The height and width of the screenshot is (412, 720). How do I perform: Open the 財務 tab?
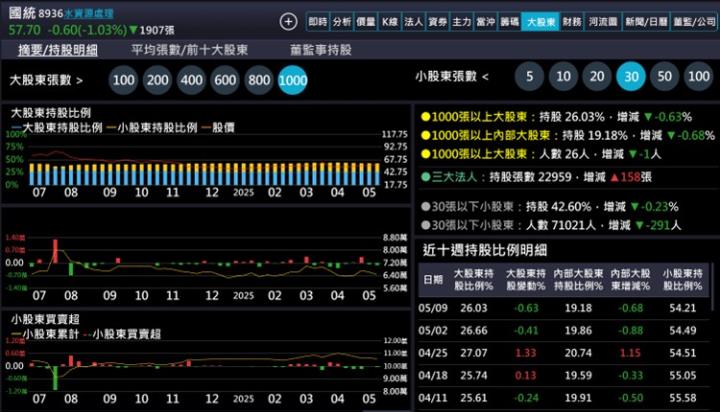572,22
